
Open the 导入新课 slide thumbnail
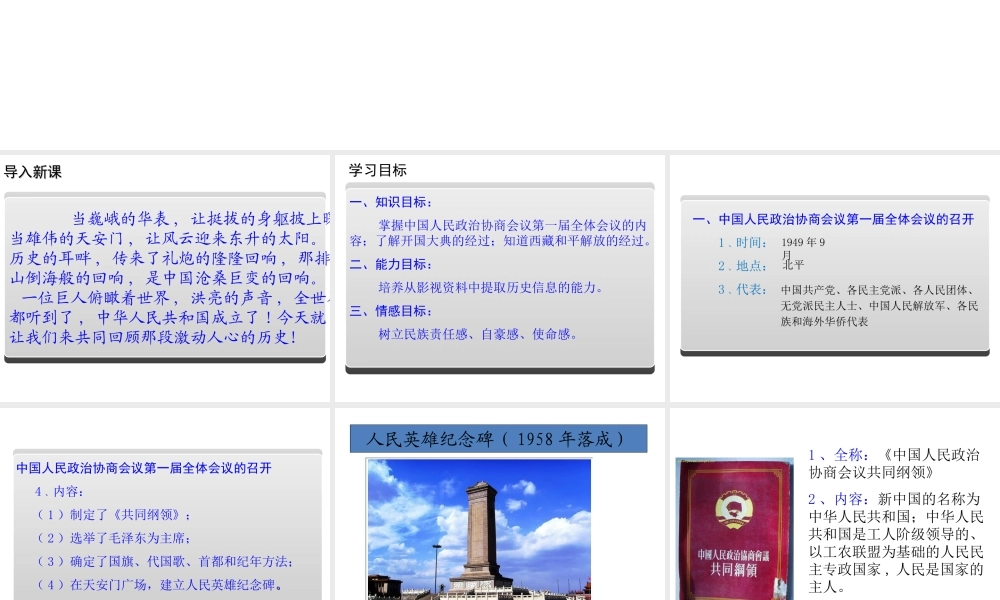tap(165, 279)
